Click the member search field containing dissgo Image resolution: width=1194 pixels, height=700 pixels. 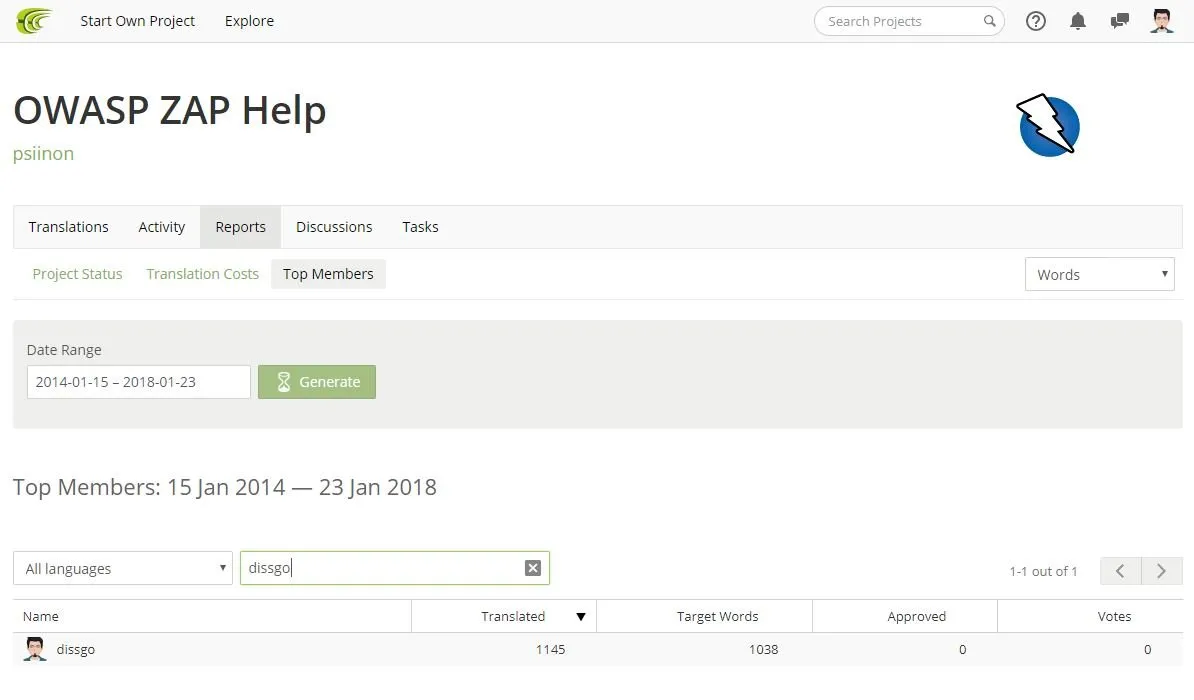[x=394, y=568]
